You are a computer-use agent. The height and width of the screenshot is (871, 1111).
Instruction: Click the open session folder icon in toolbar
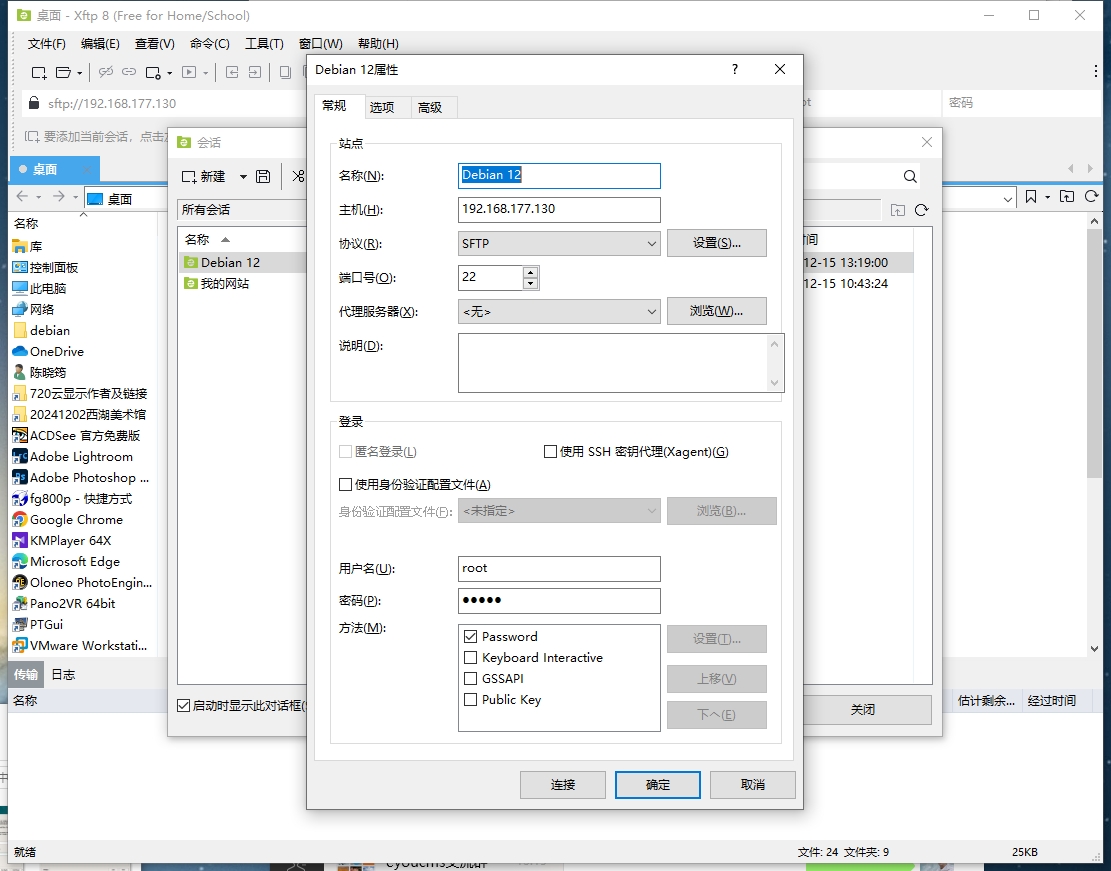(x=64, y=72)
